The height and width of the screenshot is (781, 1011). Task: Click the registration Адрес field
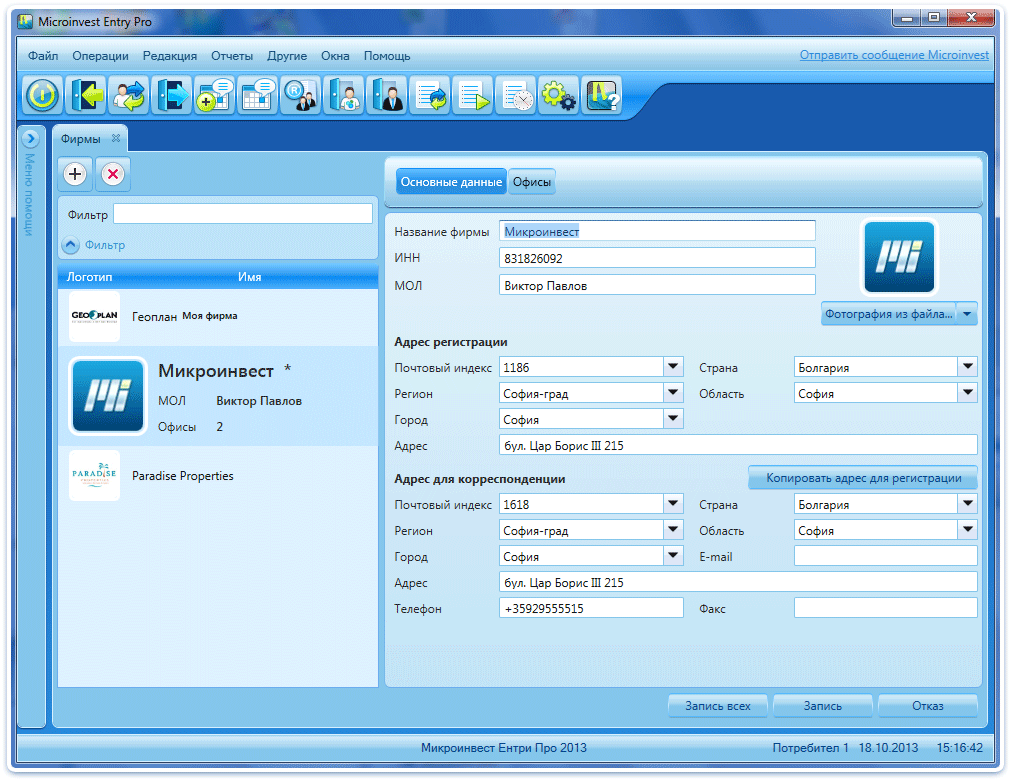[x=738, y=445]
